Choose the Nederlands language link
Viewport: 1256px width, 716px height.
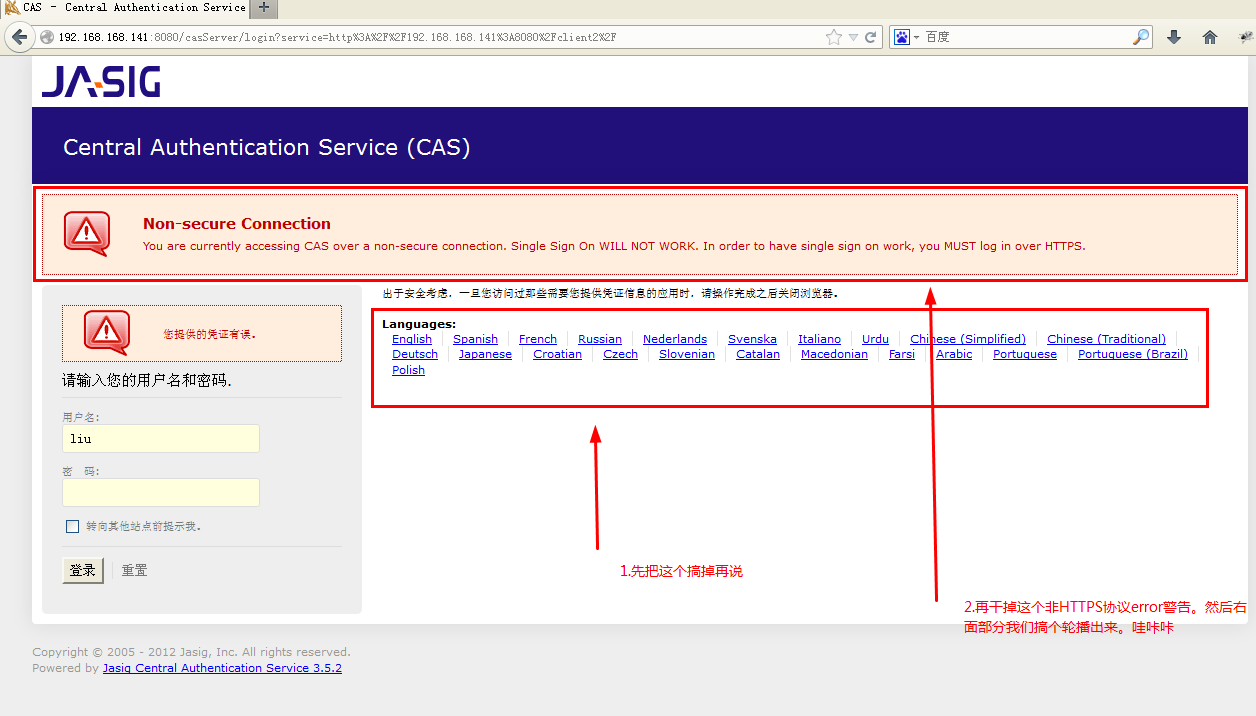(675, 339)
